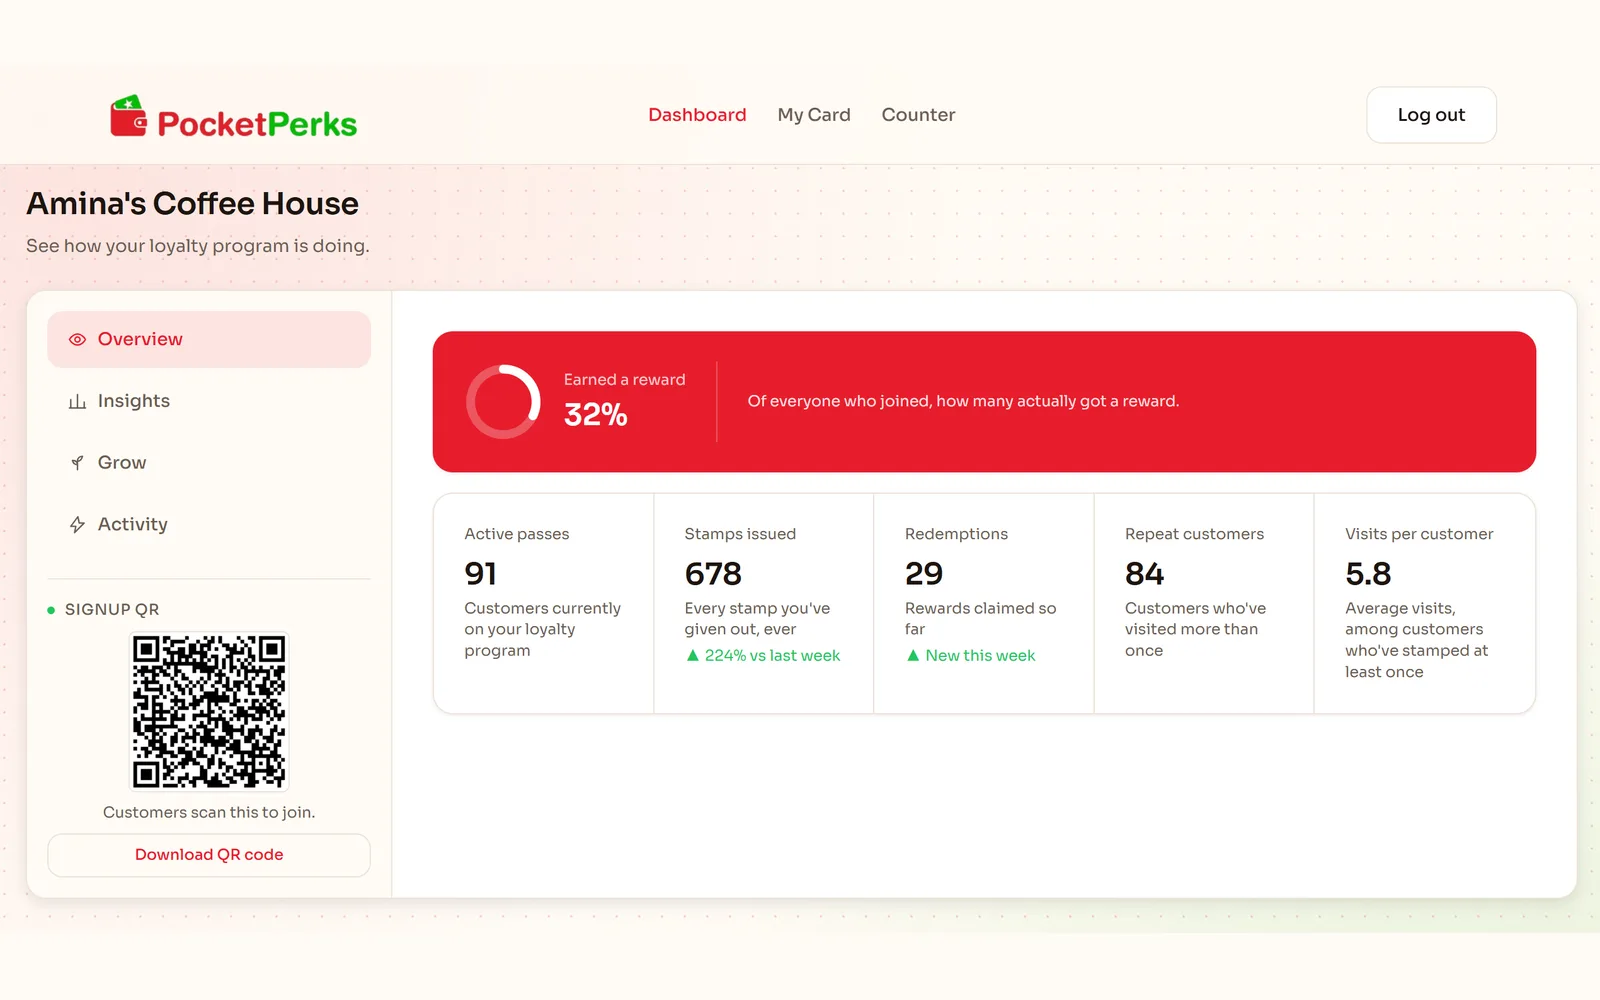The height and width of the screenshot is (1000, 1600).
Task: Go to the My Card tab
Action: point(814,115)
